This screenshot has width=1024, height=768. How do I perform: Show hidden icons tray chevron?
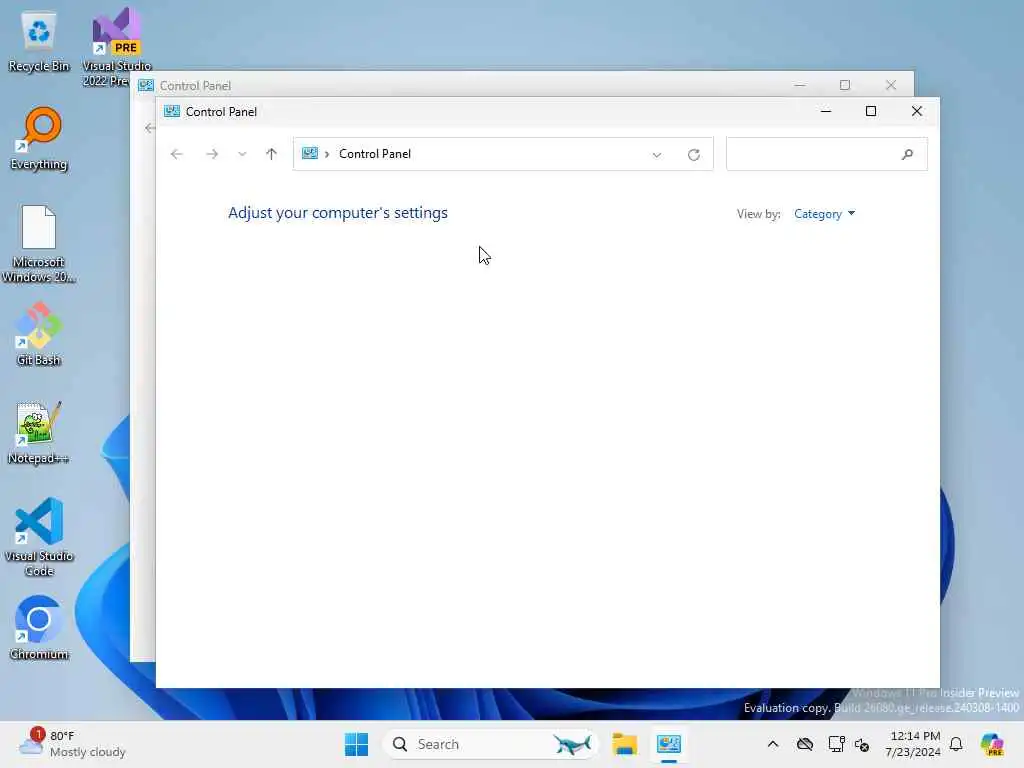click(773, 744)
